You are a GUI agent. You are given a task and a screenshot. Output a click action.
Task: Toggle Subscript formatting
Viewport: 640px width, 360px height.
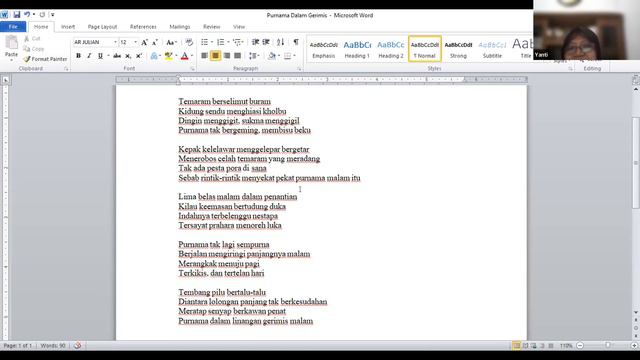tap(128, 56)
